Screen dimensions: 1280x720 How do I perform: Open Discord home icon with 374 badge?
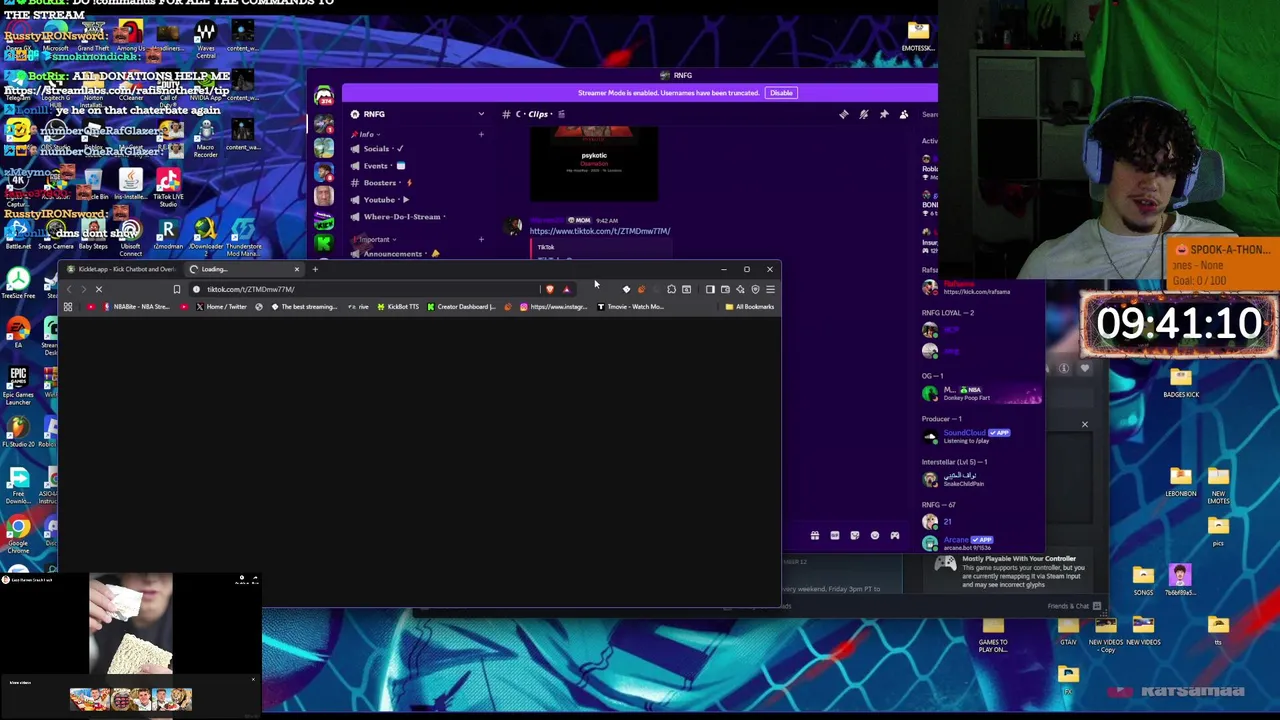[323, 97]
